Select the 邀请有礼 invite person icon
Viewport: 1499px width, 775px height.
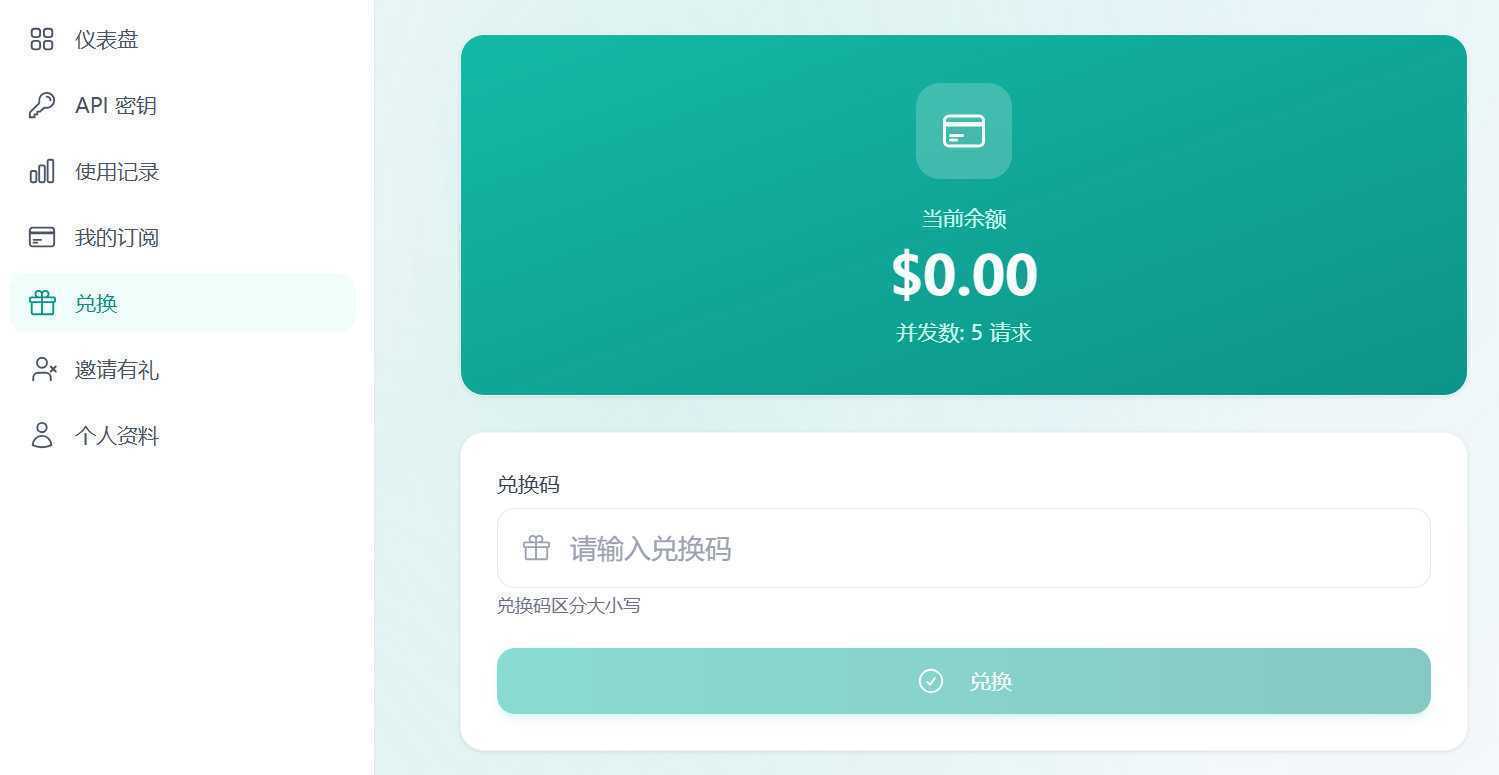[x=42, y=369]
